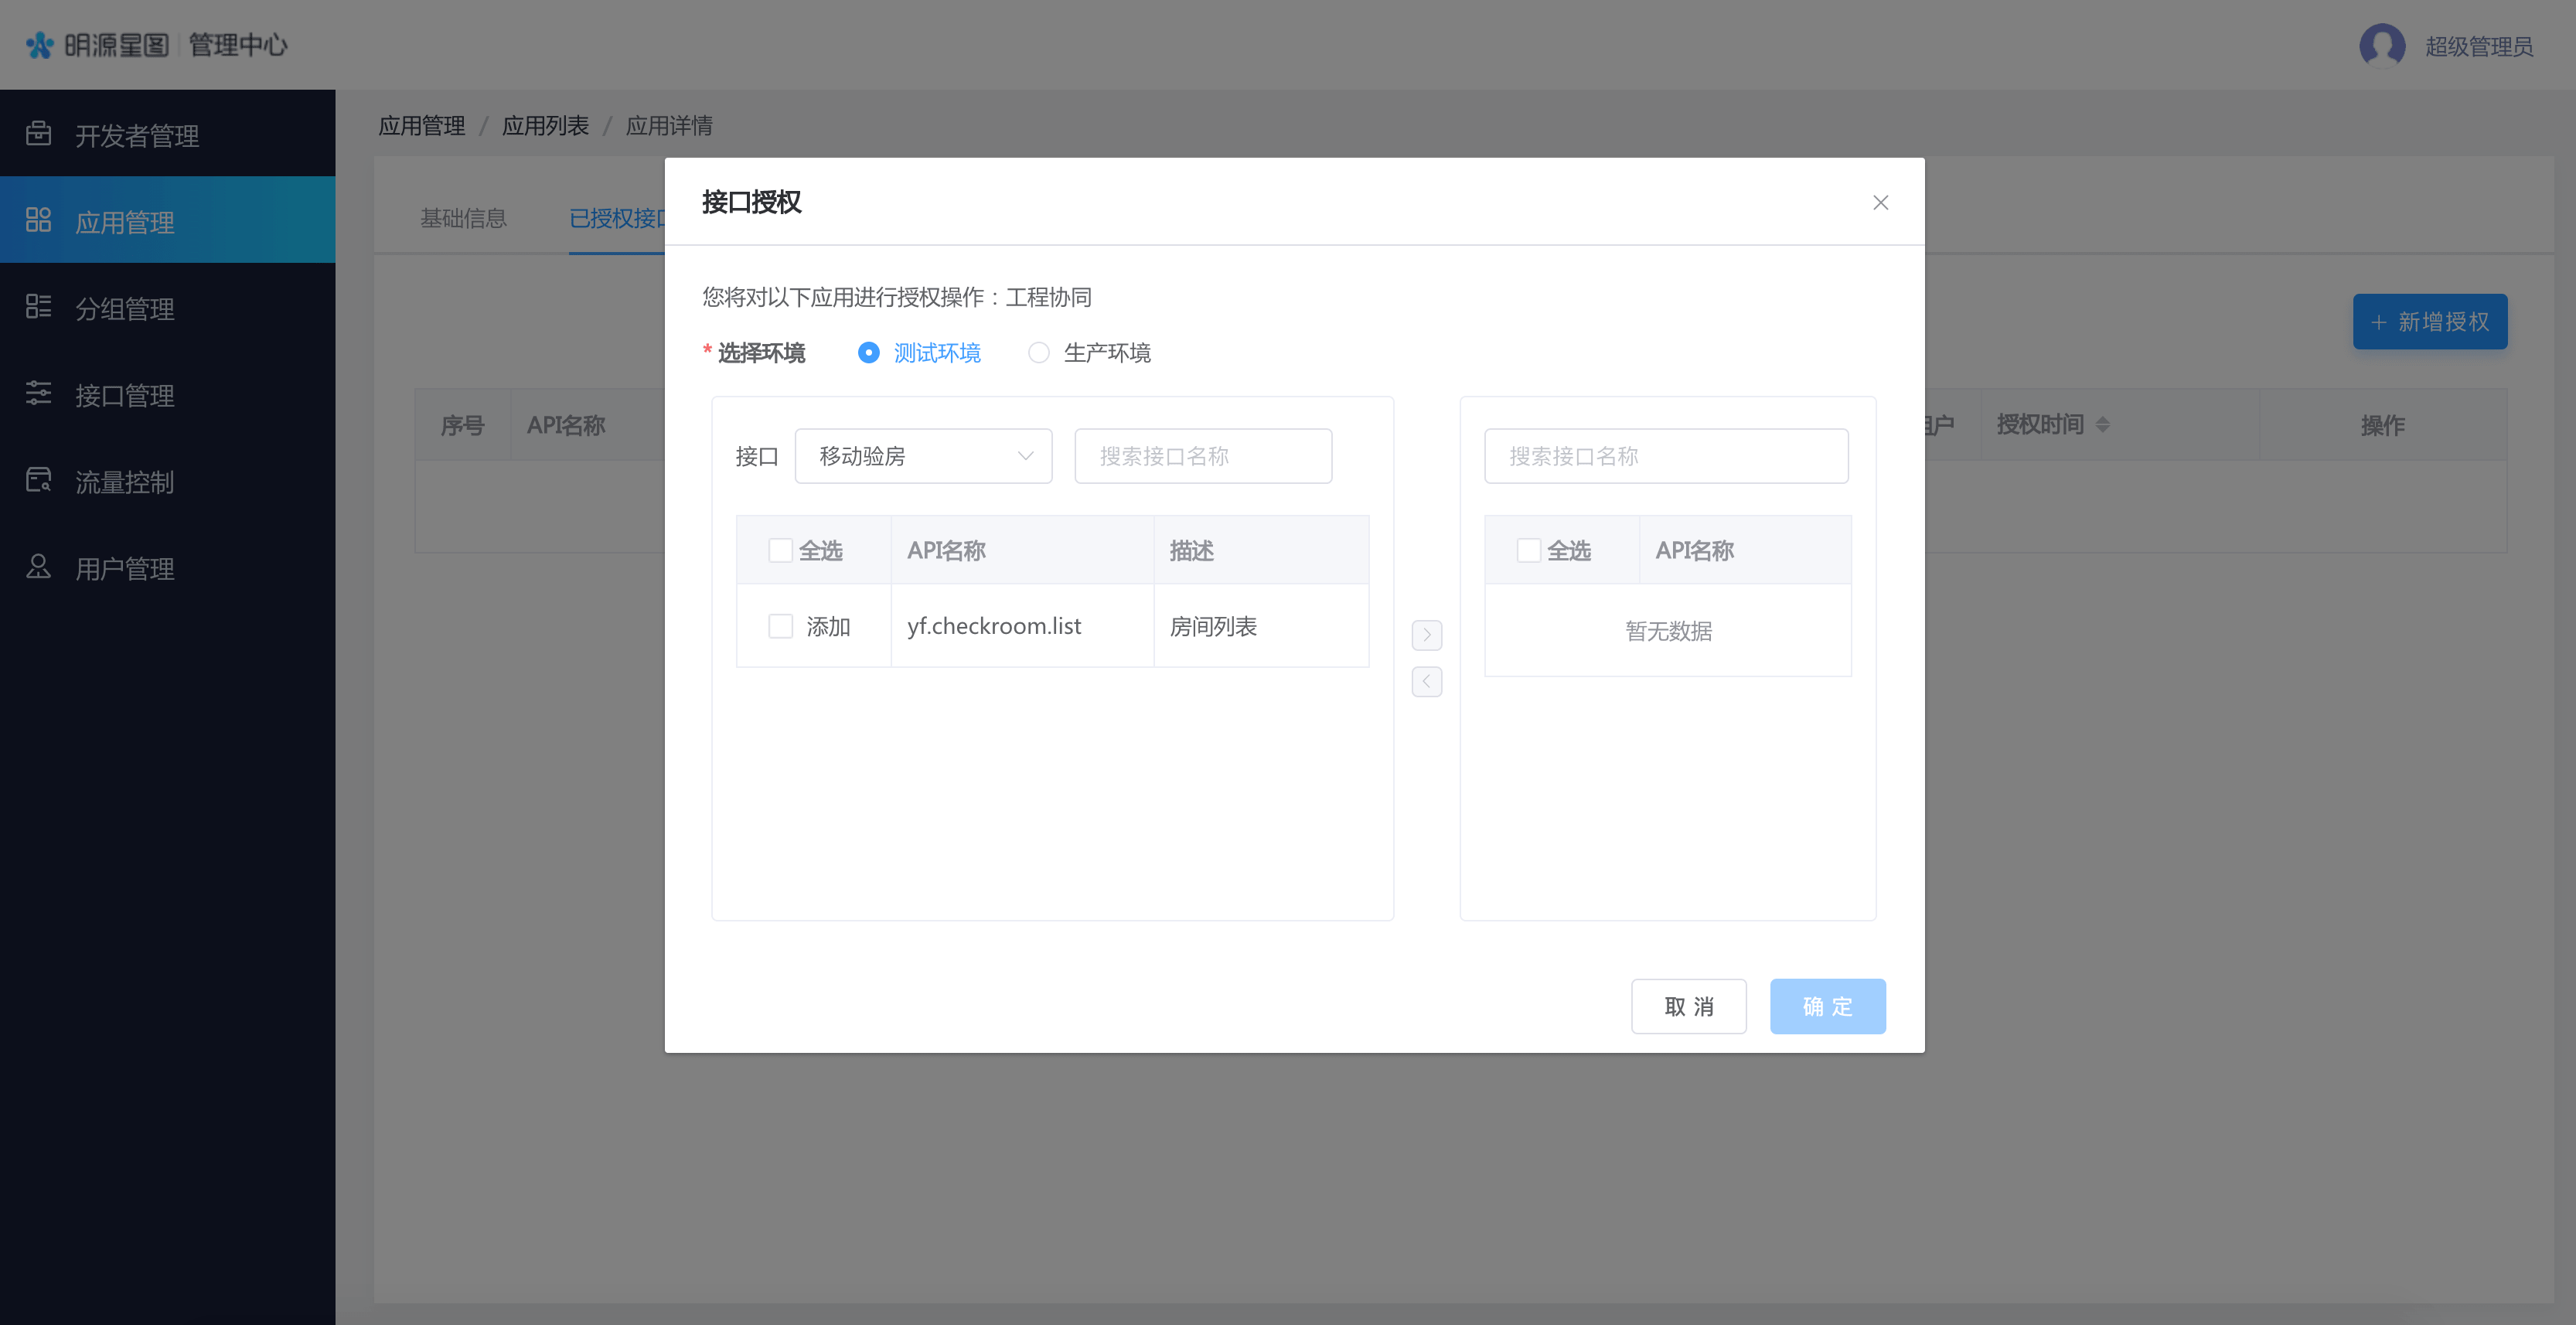
Task: Click the 用户管理 person icon
Action: click(38, 567)
